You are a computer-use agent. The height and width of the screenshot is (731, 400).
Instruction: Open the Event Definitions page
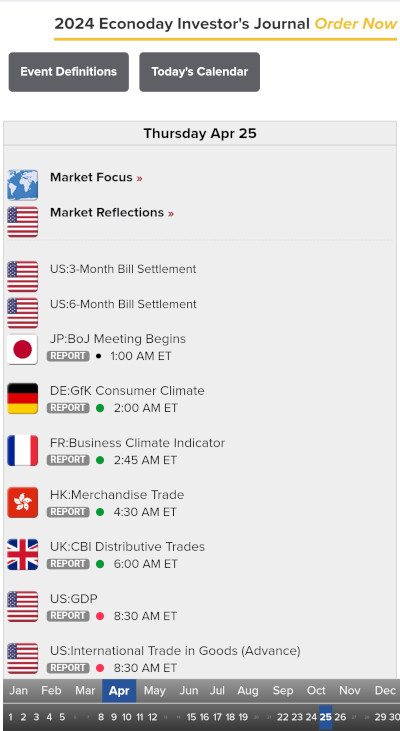coord(69,72)
